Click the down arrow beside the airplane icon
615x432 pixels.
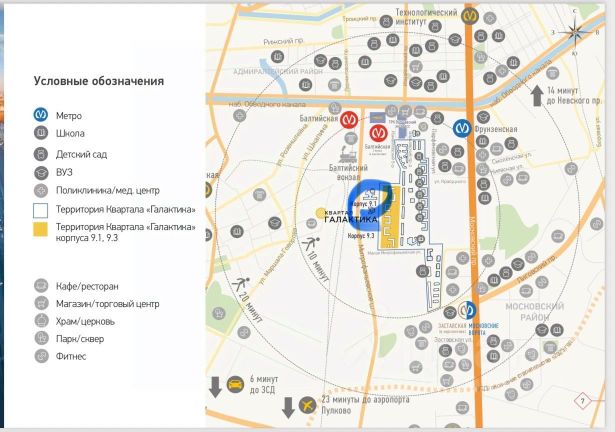(288, 408)
